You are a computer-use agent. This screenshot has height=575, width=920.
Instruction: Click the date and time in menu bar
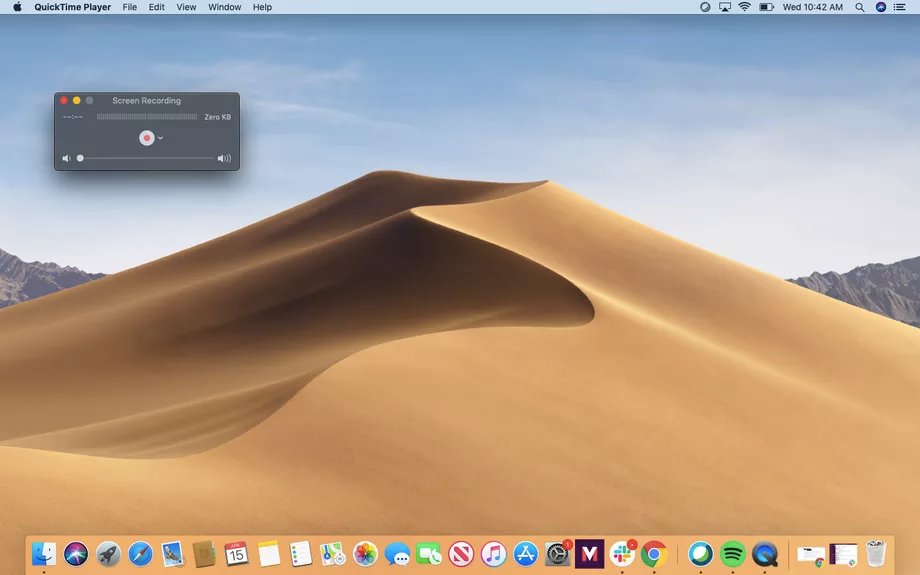[x=812, y=7]
